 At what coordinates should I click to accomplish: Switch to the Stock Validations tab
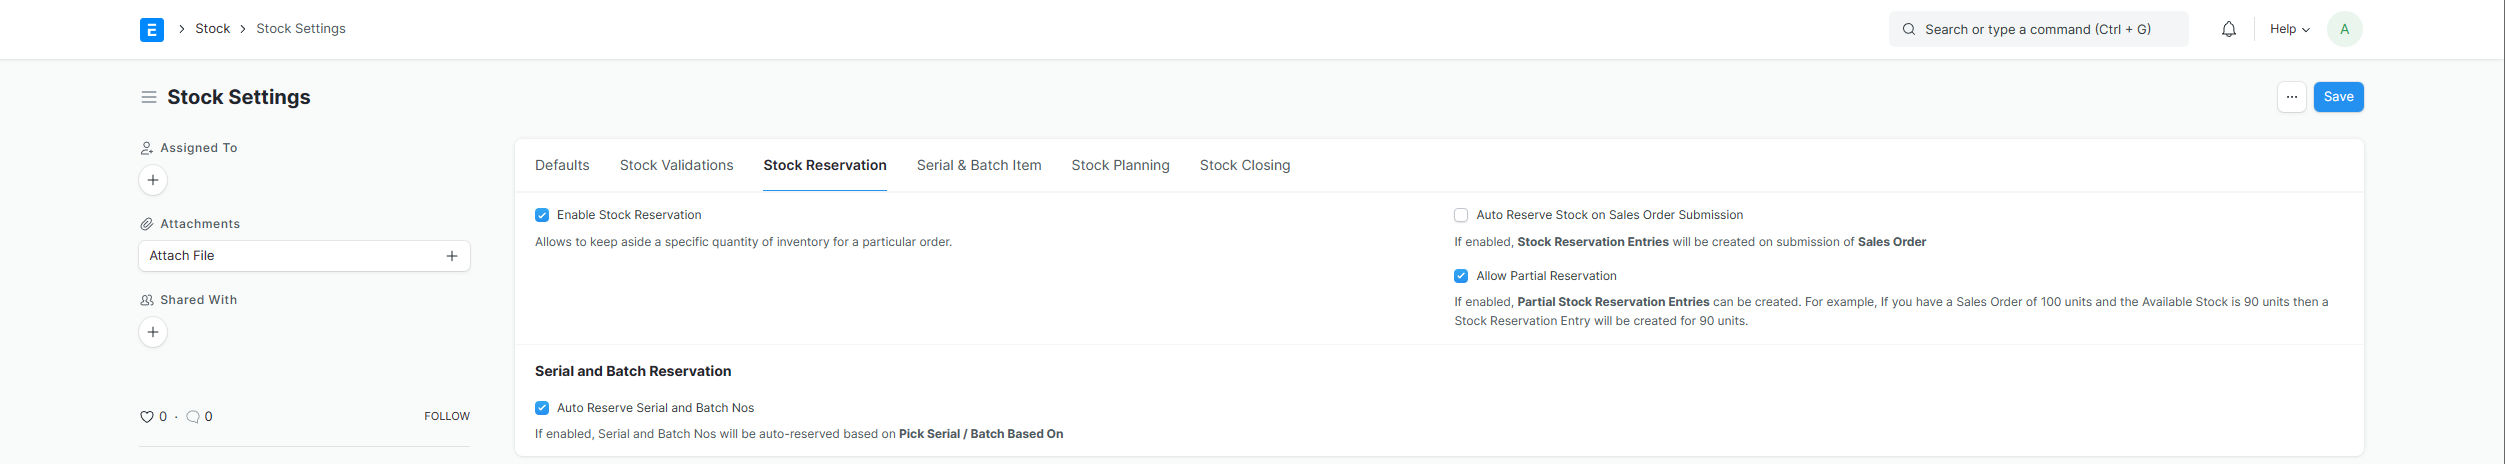(x=676, y=165)
